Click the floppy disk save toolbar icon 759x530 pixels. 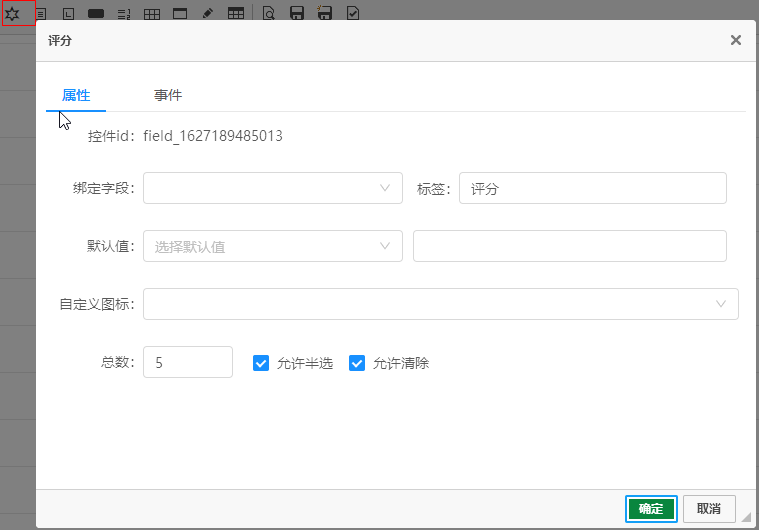tap(297, 13)
